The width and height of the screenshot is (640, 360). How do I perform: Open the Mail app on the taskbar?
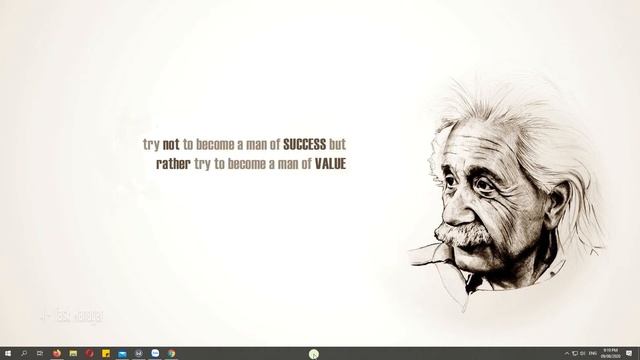[122, 354]
